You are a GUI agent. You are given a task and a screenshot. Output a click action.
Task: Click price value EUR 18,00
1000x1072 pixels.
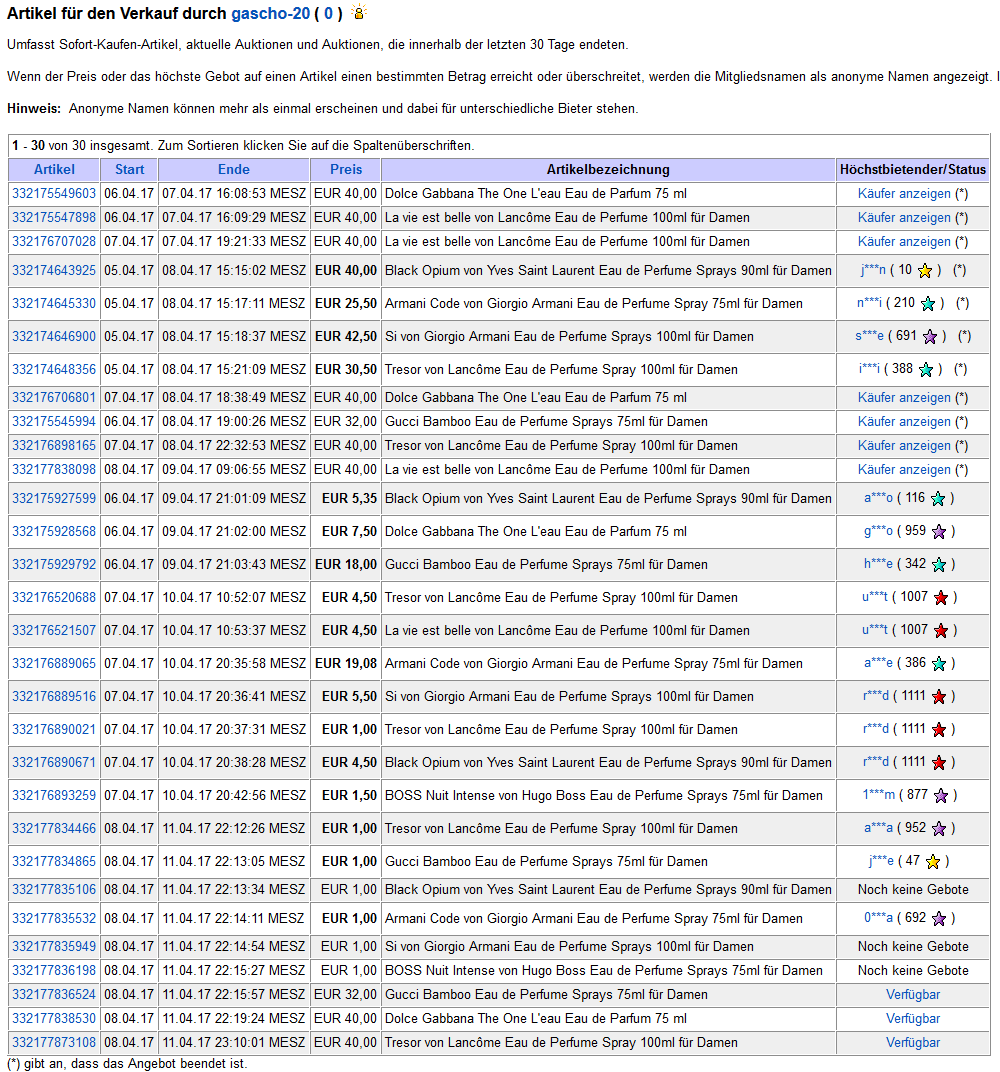(346, 564)
